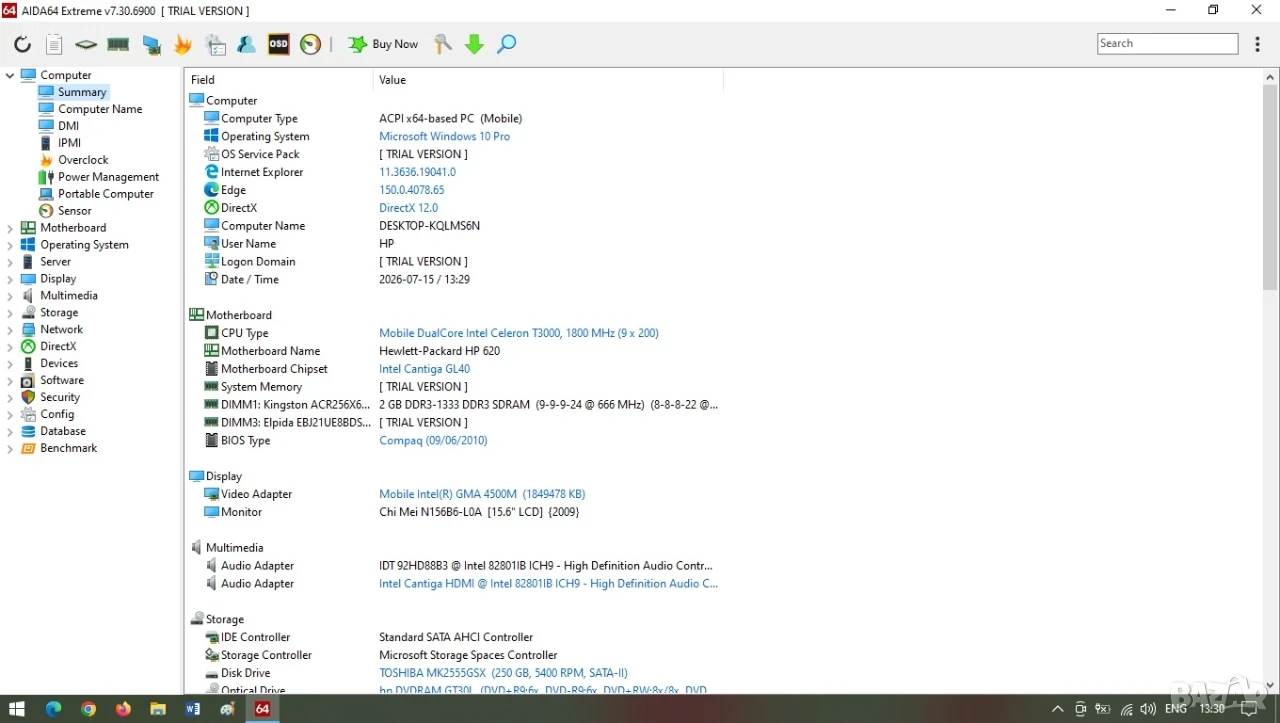Viewport: 1280px width, 723px height.
Task: Select the Chi Mei N156B6-L0A monitor value
Action: pos(479,512)
